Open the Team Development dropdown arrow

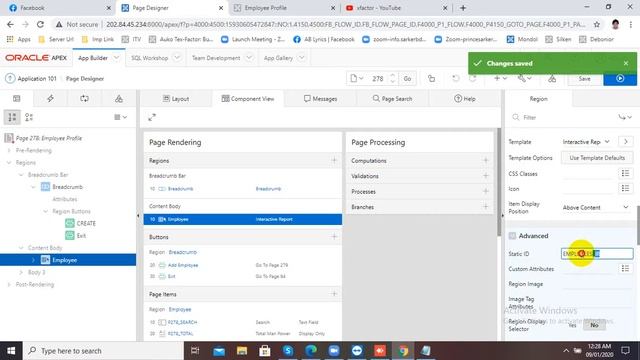249,58
